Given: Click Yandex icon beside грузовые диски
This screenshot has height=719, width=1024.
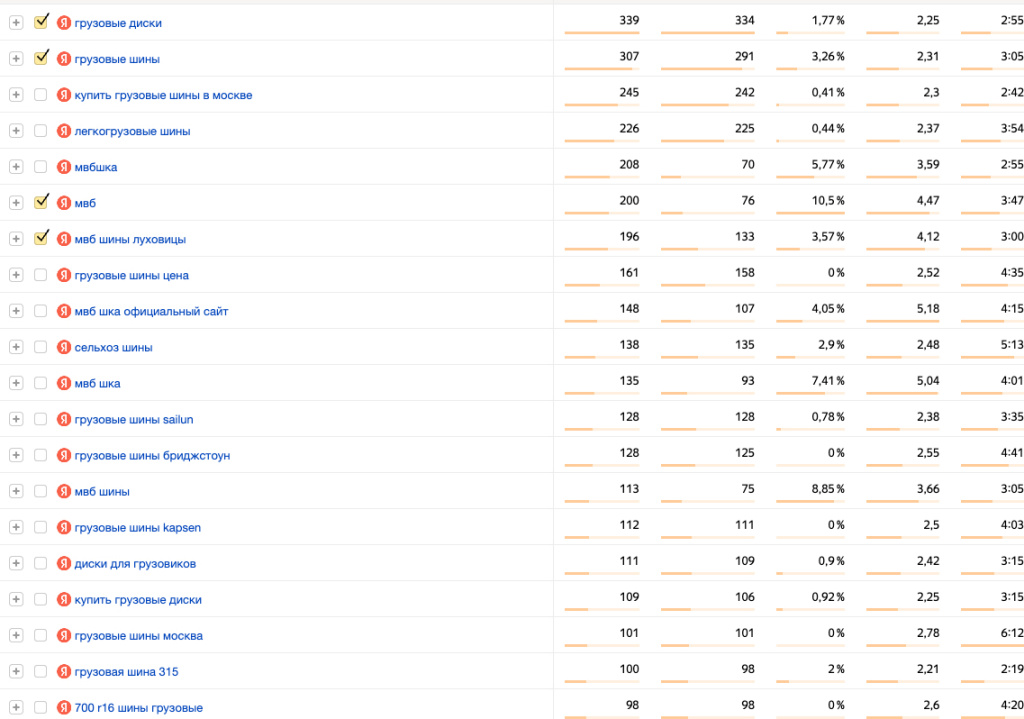Looking at the screenshot, I should 63,23.
